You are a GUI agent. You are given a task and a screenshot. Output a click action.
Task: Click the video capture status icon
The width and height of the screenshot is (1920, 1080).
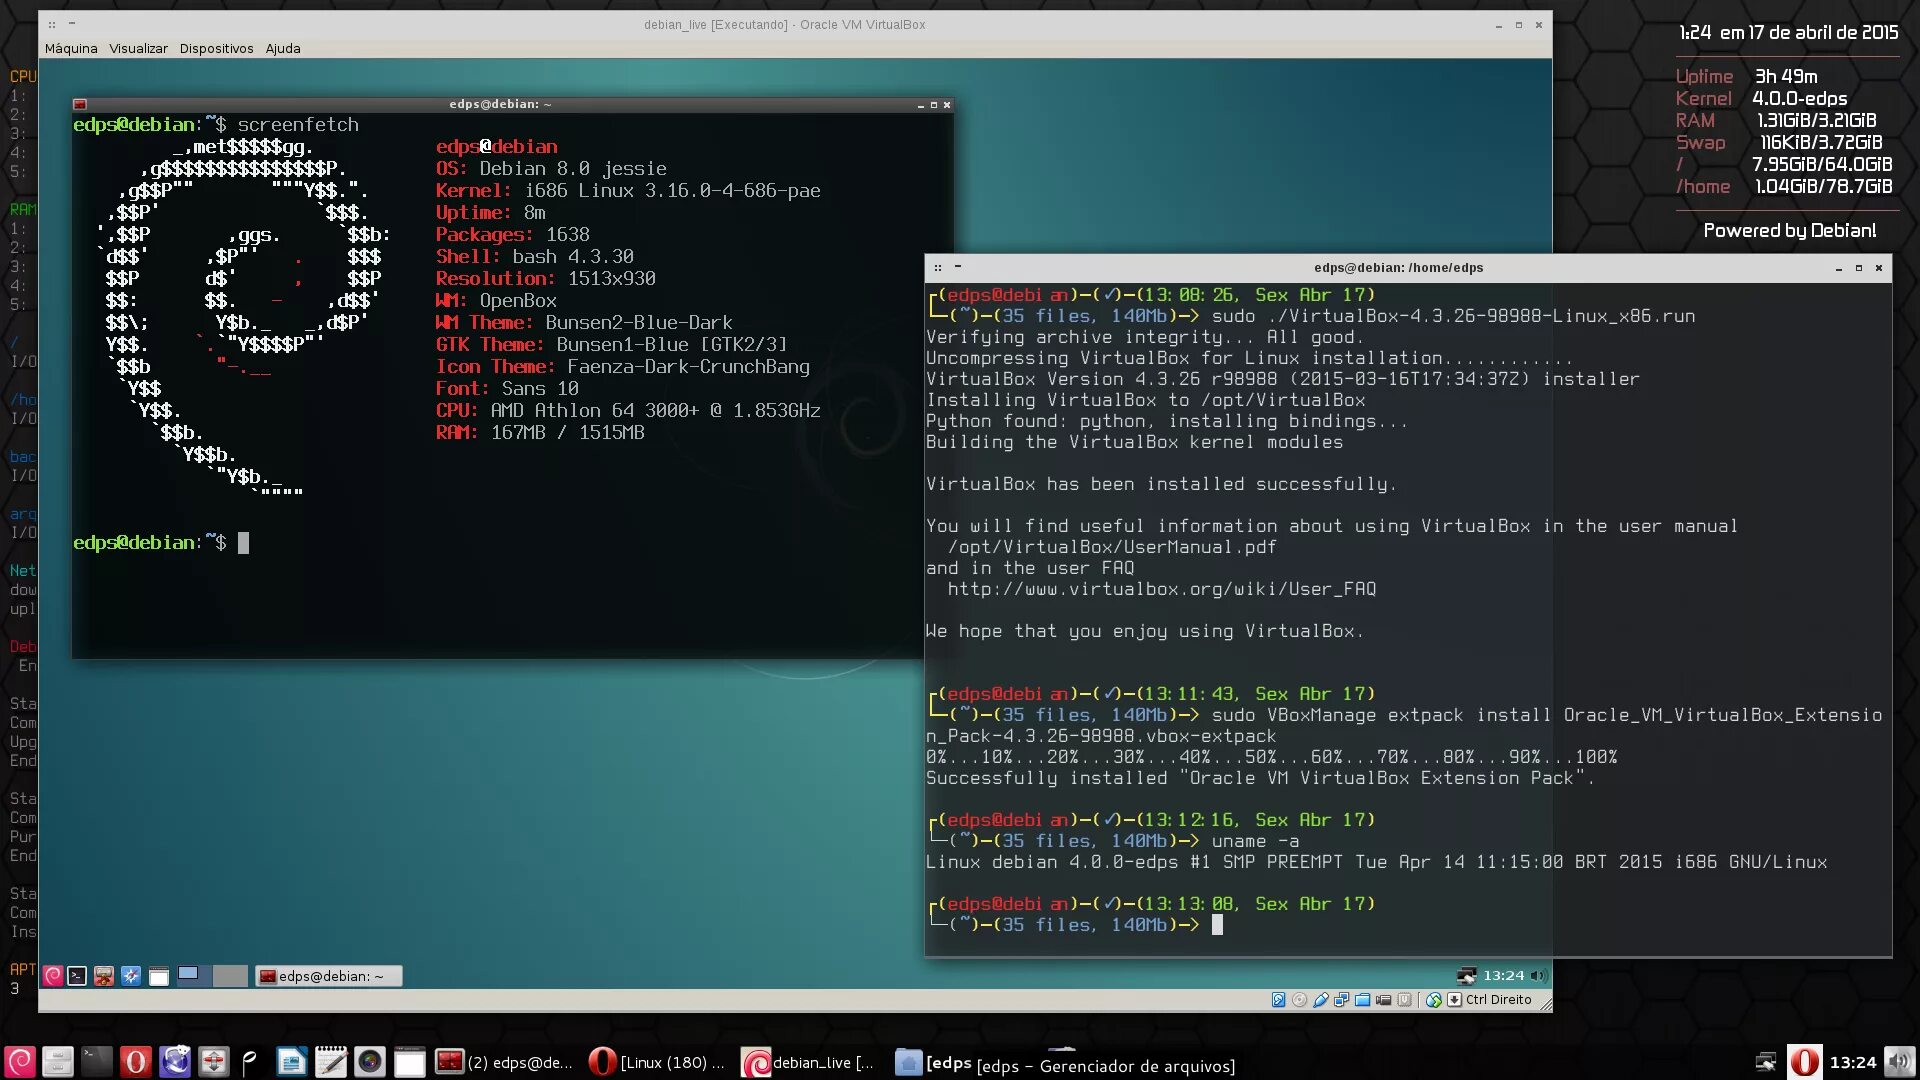1383,999
